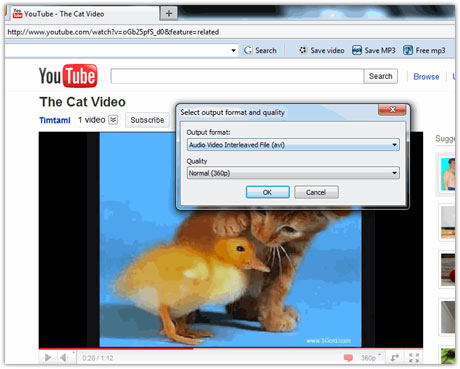
Task: Open the 360p resolution selector
Action: click(370, 358)
